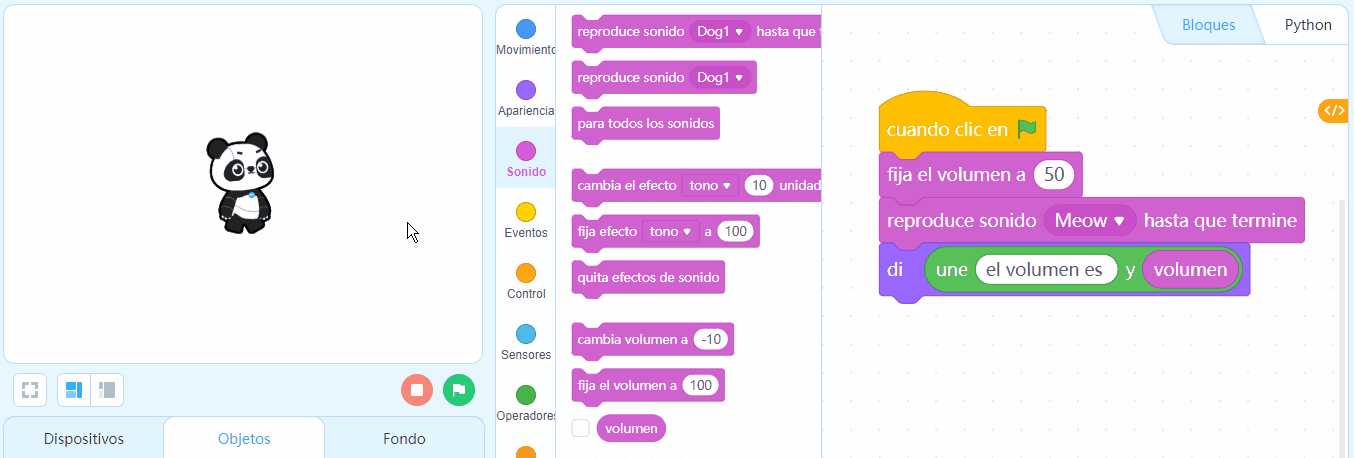This screenshot has width=1354, height=458.
Task: Open the Dispositivos tab
Action: pos(84,438)
